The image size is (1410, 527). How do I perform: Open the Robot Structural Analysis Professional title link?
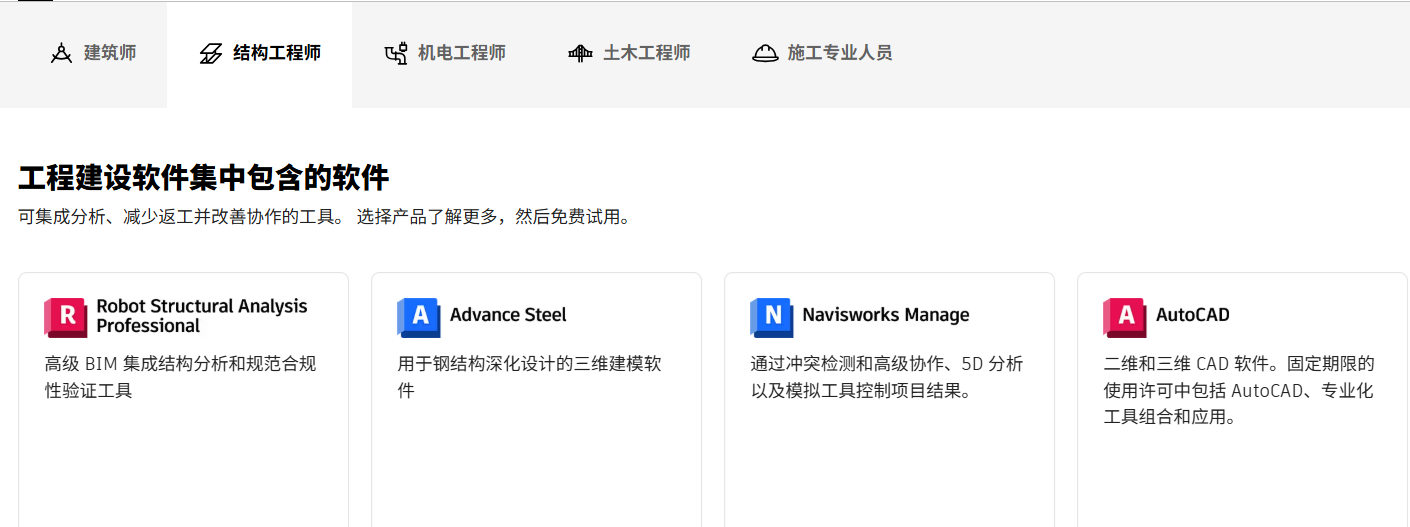tap(201, 316)
